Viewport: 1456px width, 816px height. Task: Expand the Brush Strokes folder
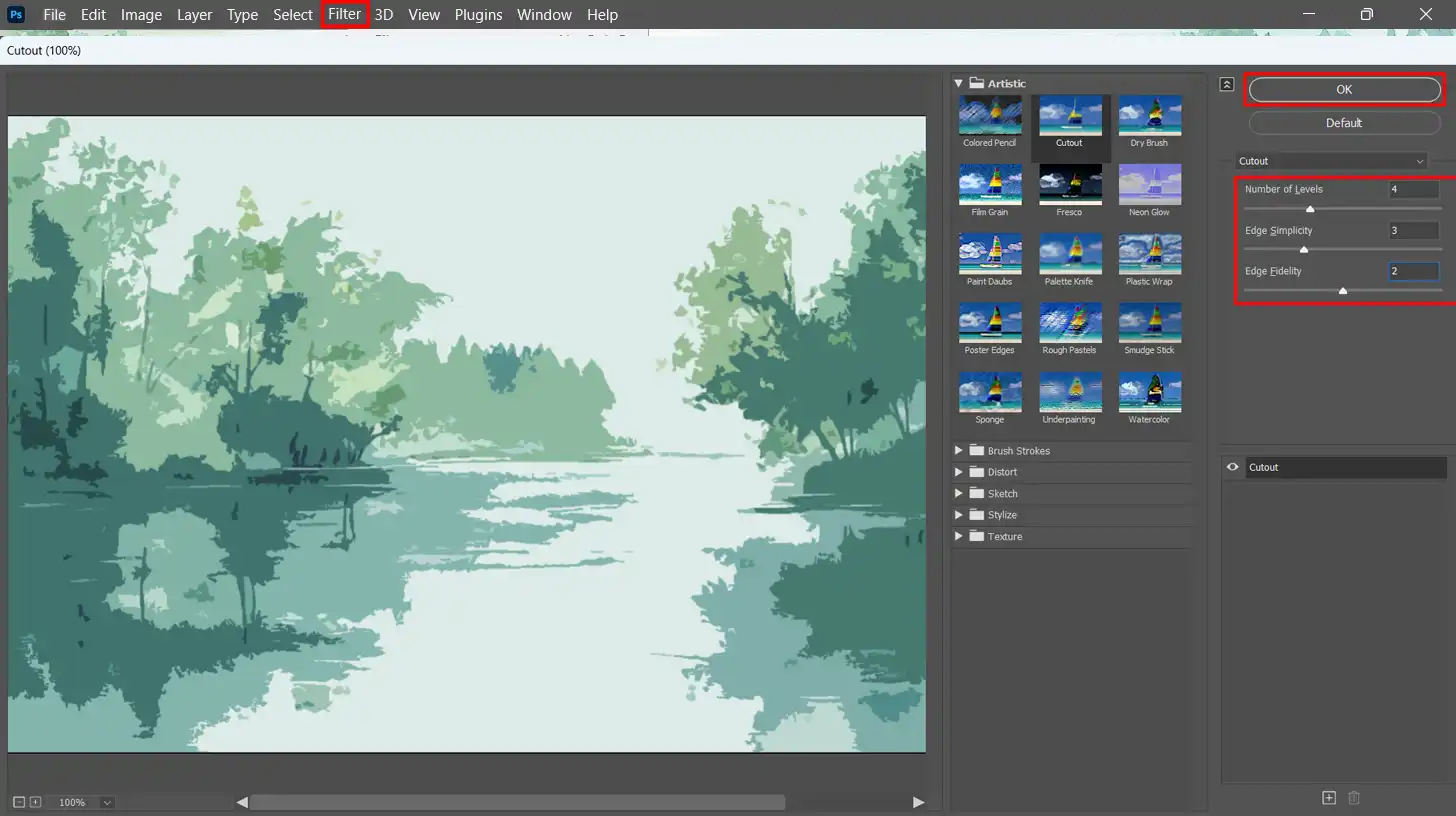coord(958,450)
